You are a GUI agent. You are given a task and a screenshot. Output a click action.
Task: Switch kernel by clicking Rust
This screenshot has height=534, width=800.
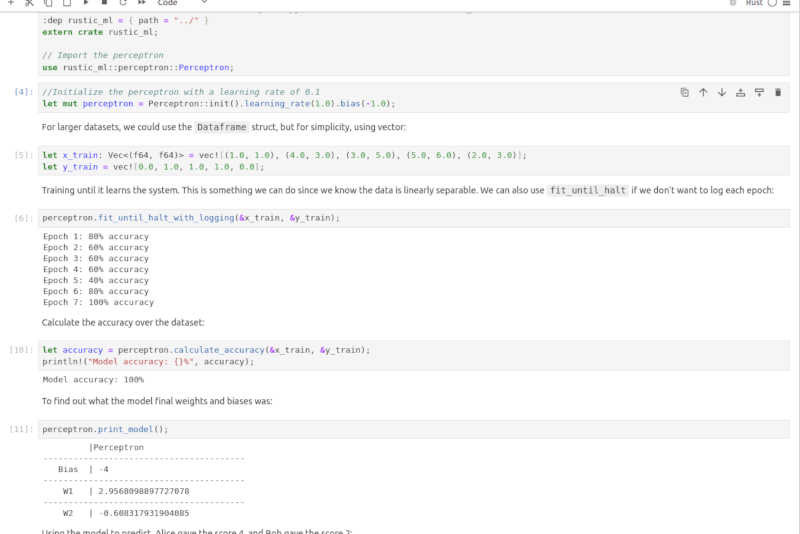tap(754, 3)
